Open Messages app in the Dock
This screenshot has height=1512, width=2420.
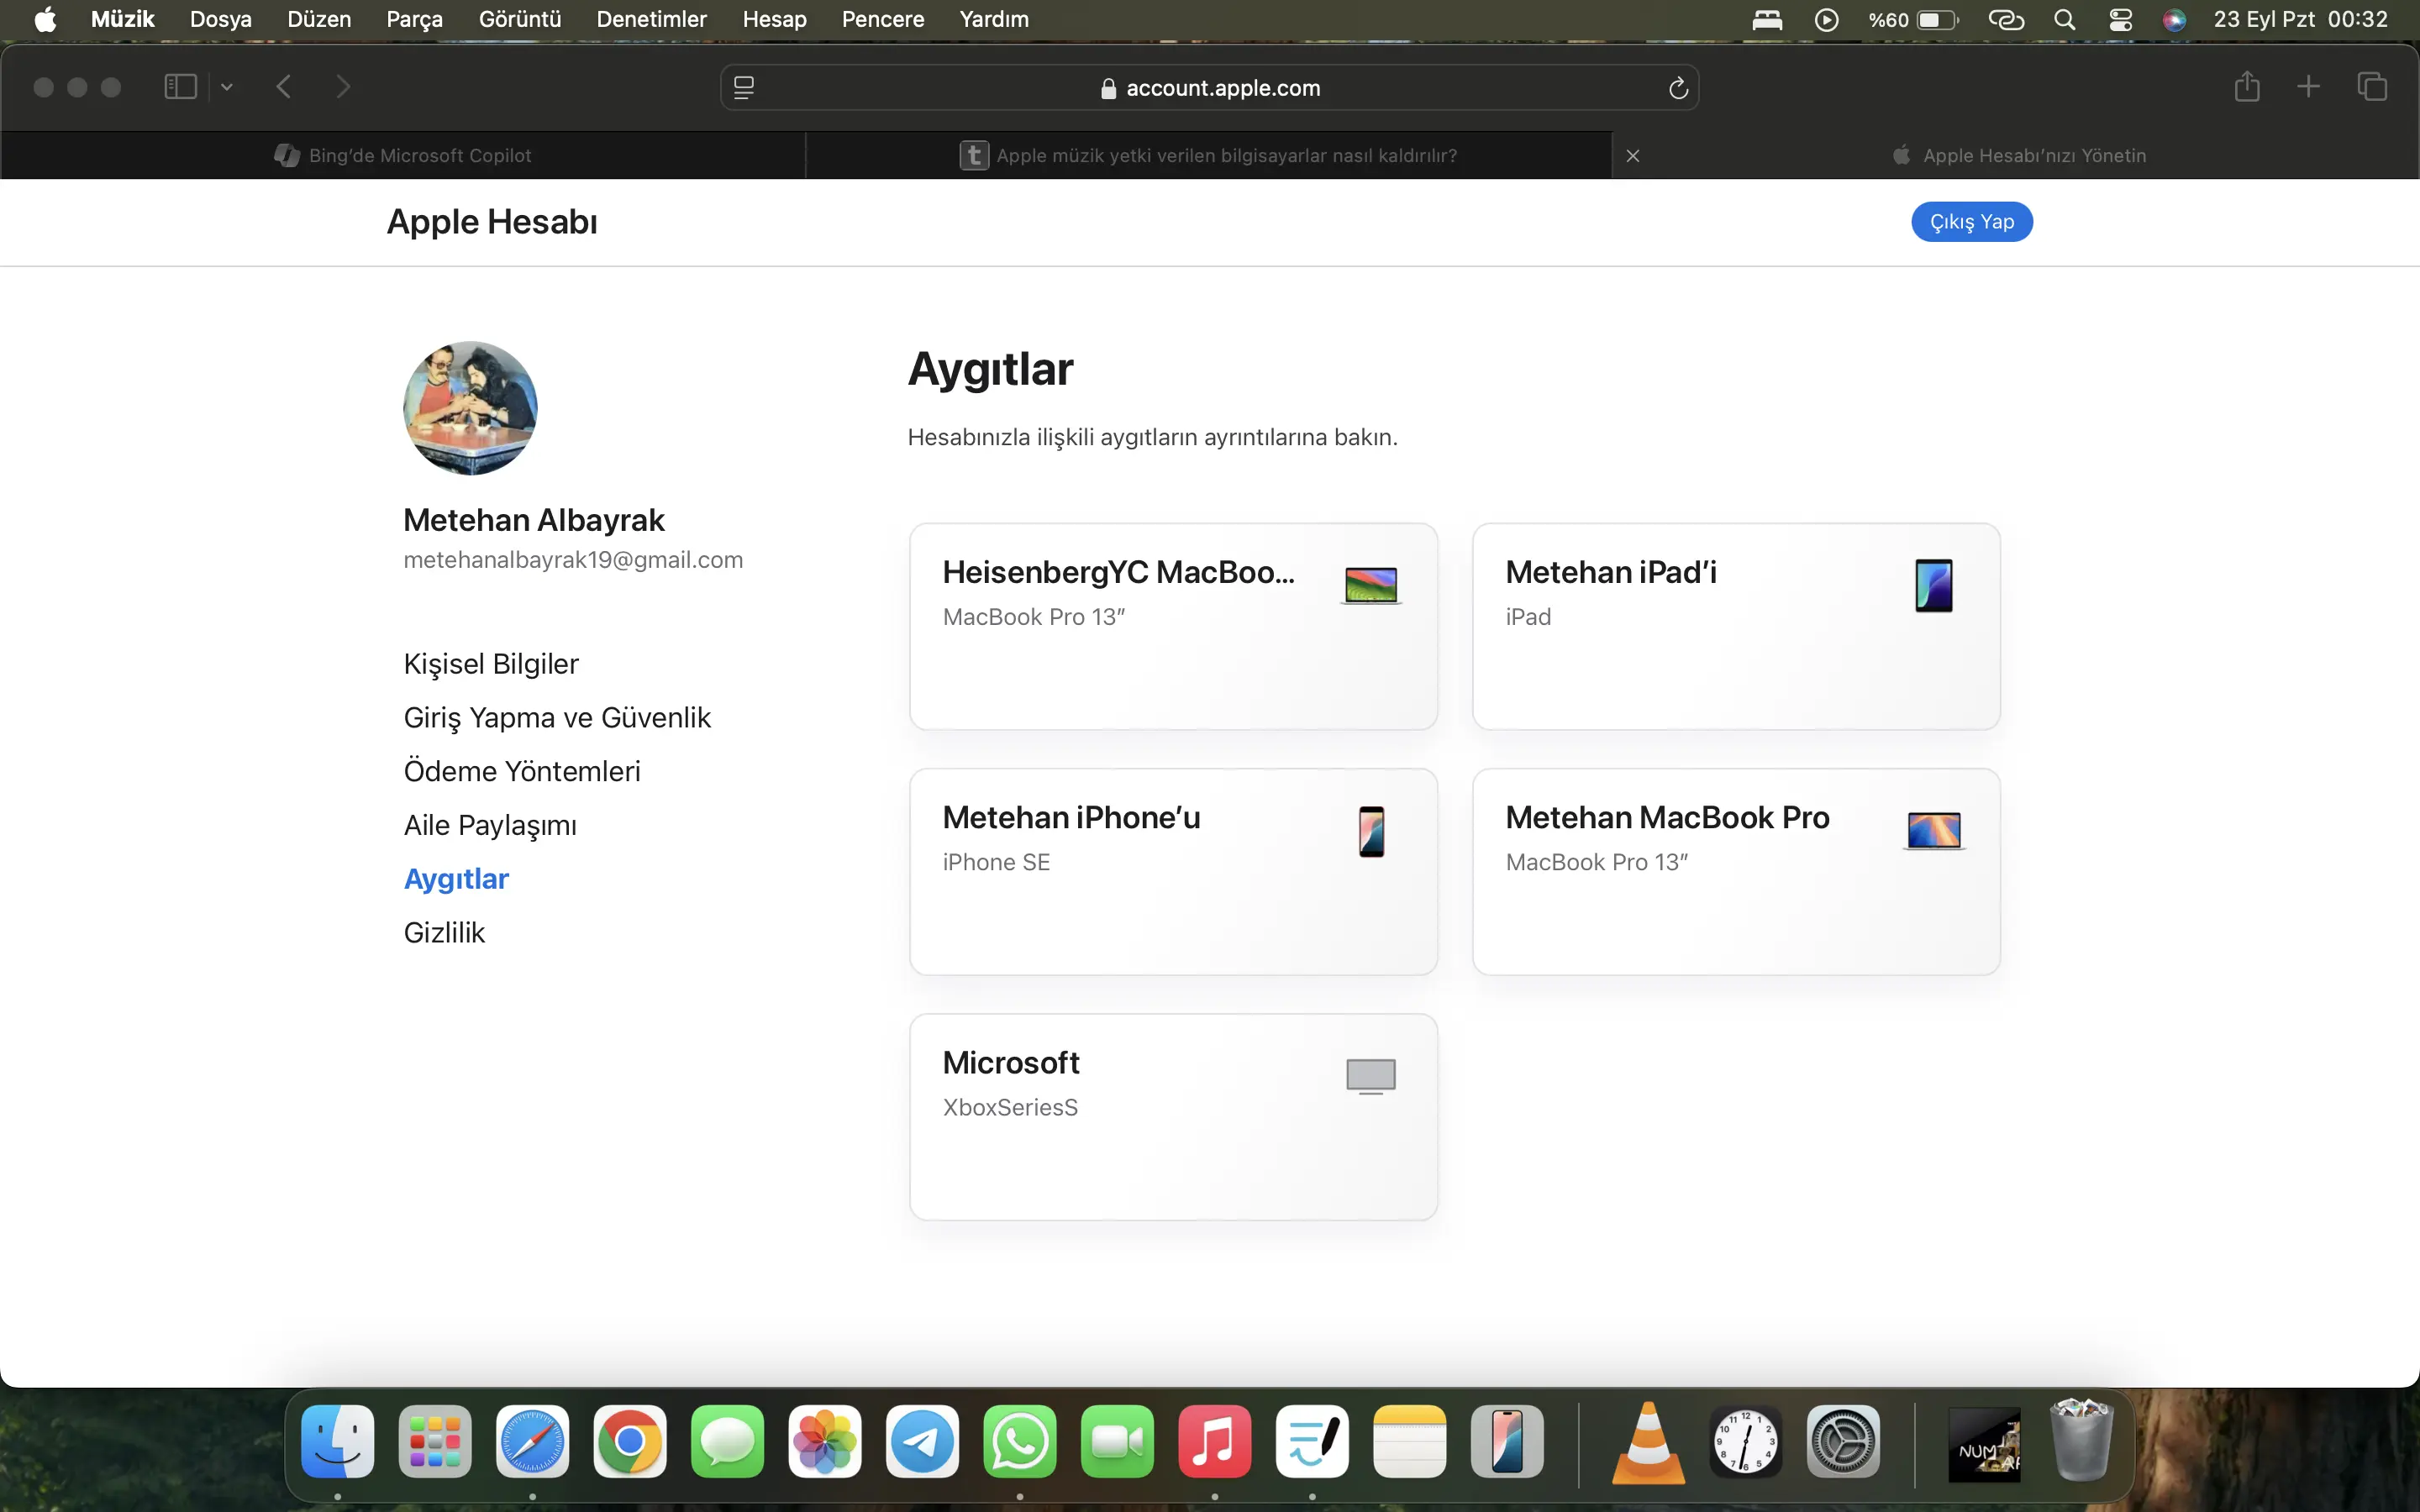[727, 1441]
